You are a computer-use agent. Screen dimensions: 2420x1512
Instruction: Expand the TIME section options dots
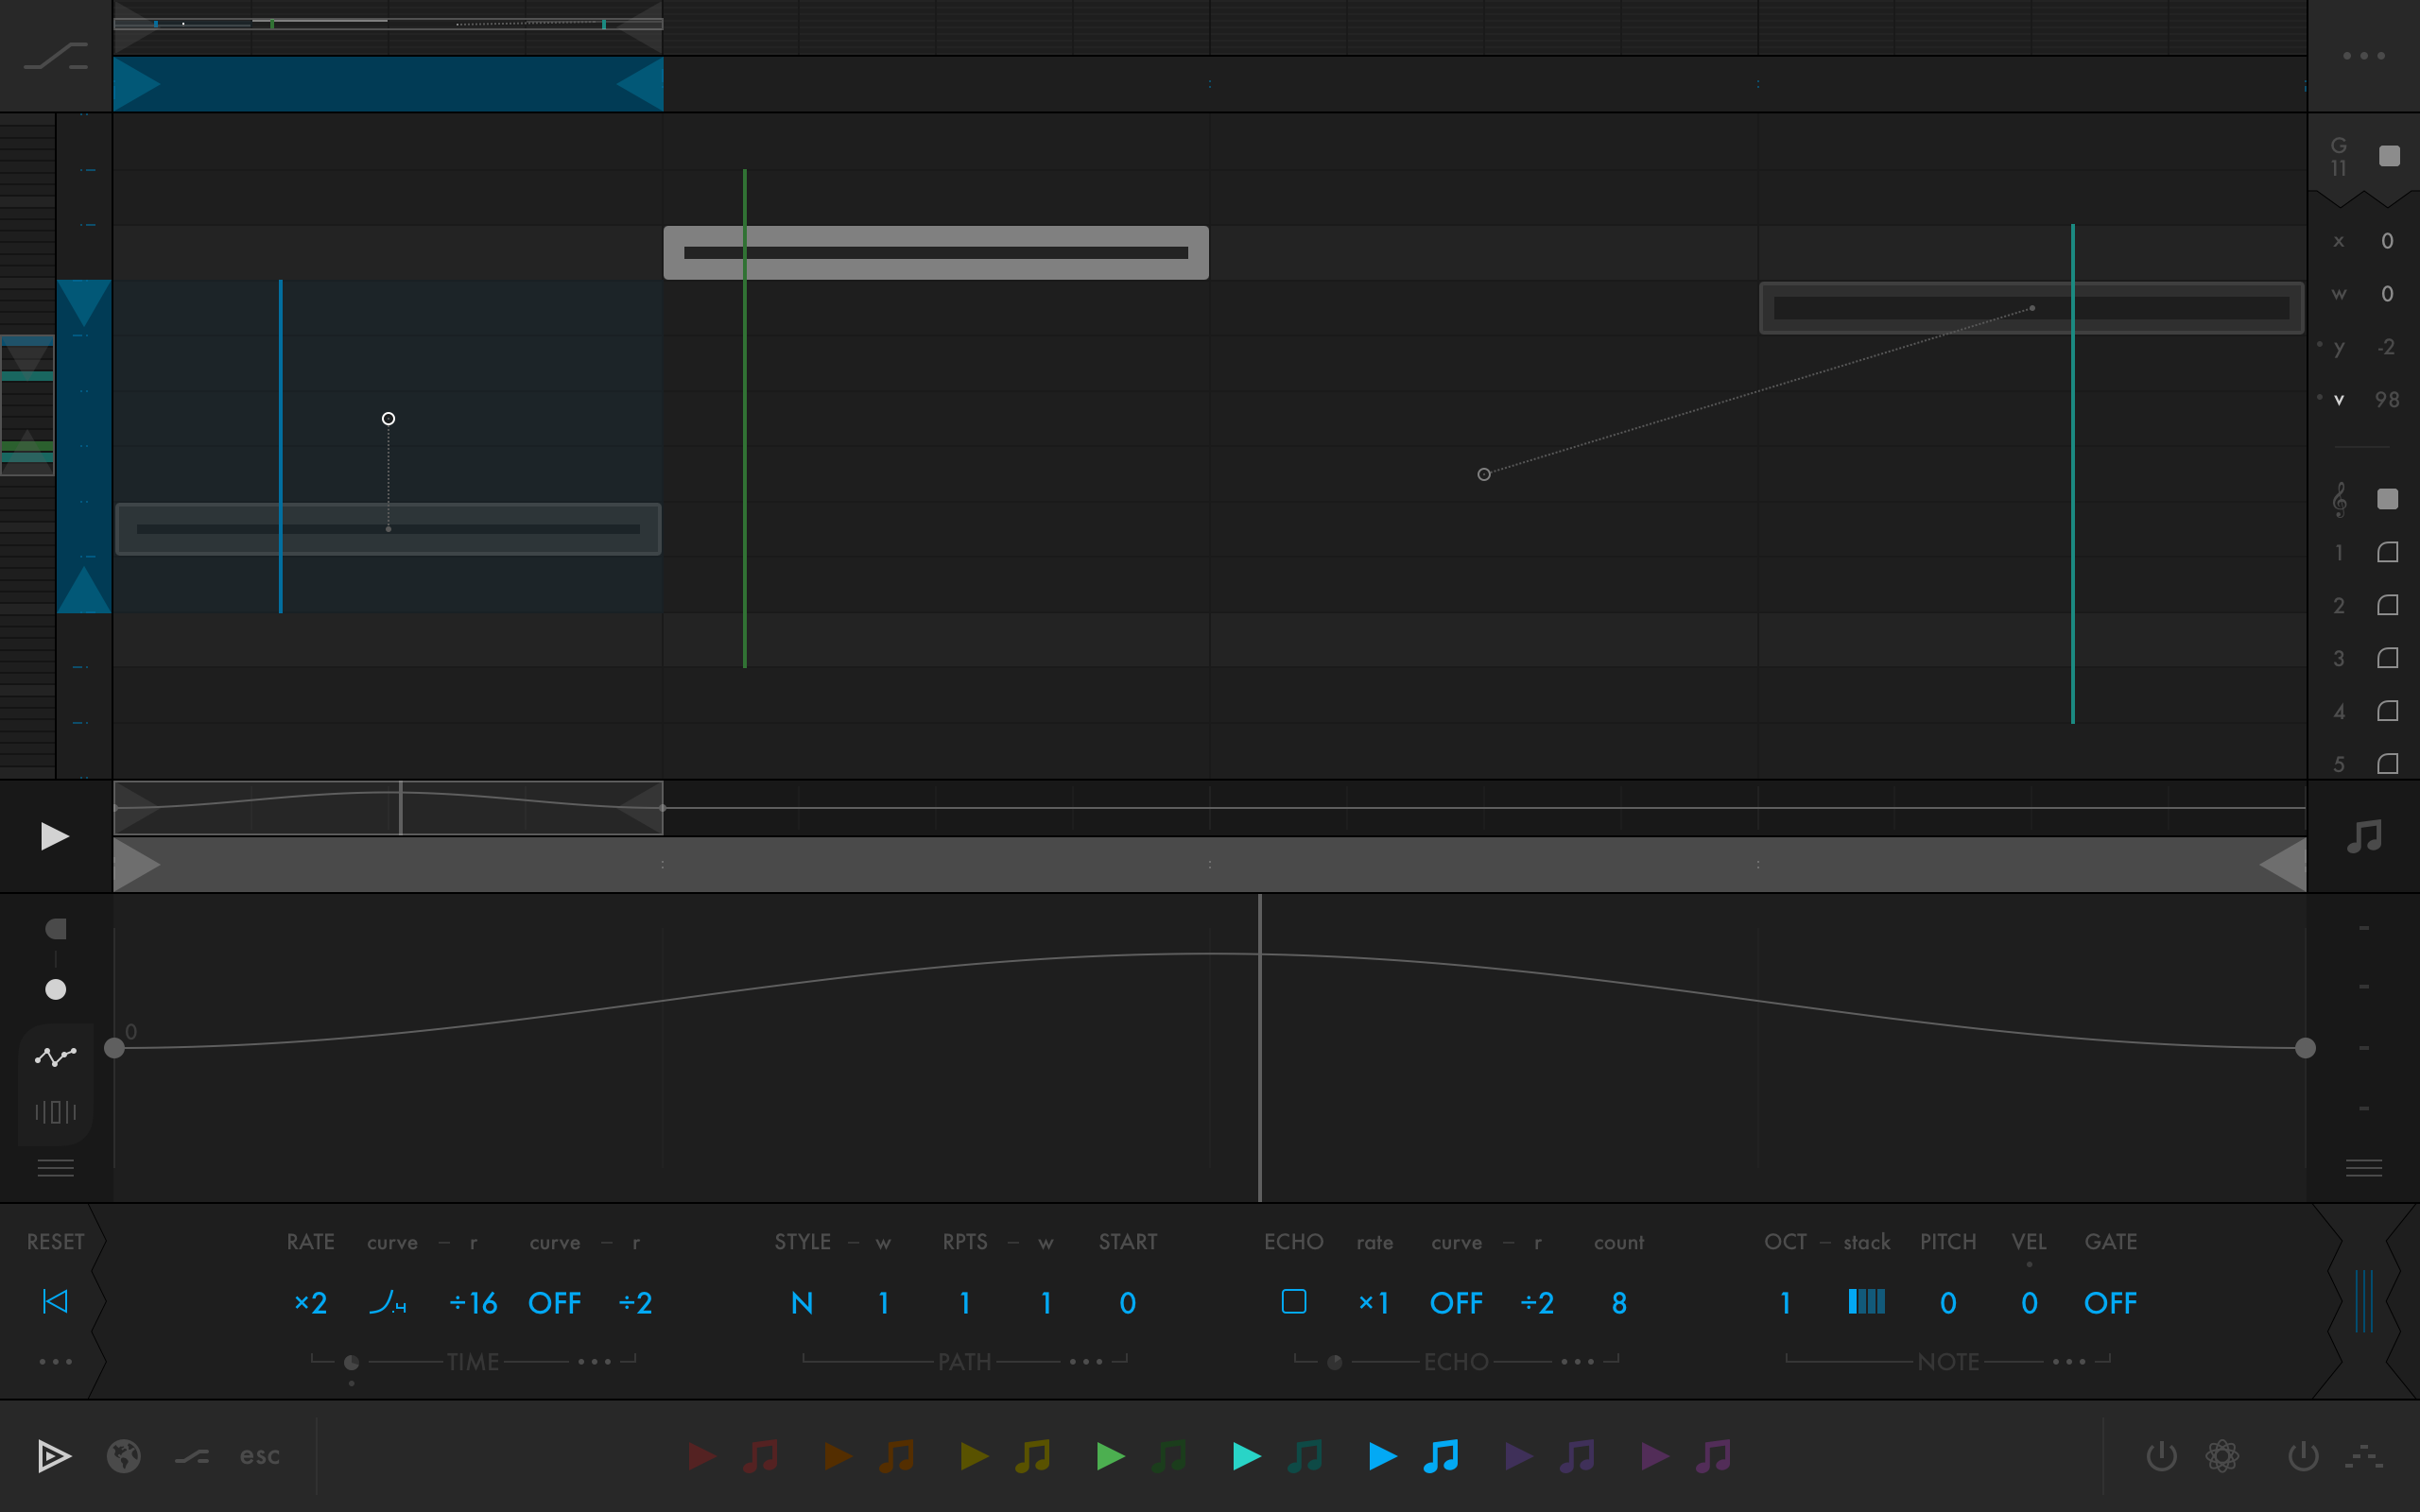click(x=594, y=1362)
